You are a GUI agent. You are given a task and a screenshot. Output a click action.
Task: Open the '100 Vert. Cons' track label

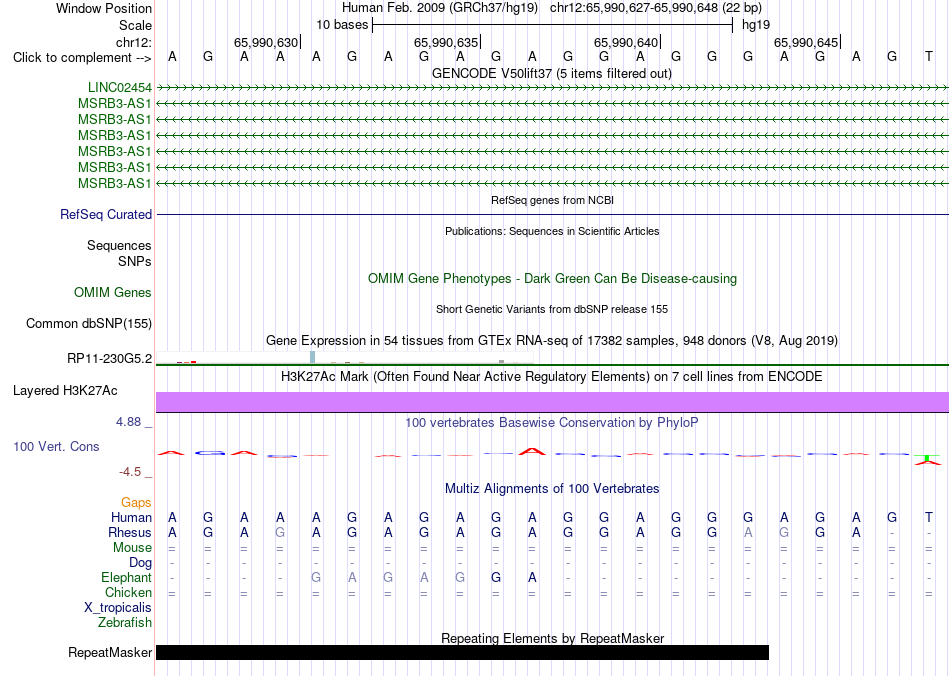tap(56, 446)
